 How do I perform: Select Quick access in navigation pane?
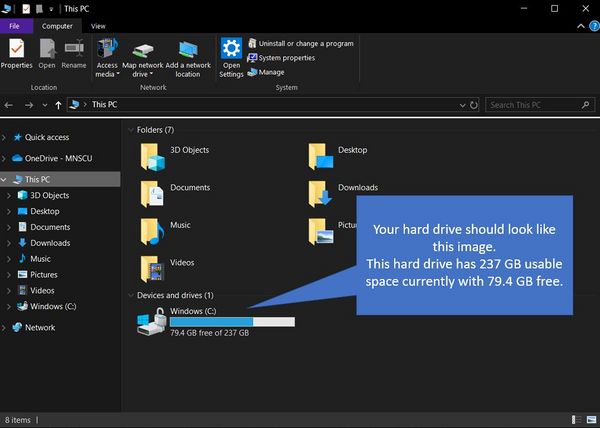47,137
